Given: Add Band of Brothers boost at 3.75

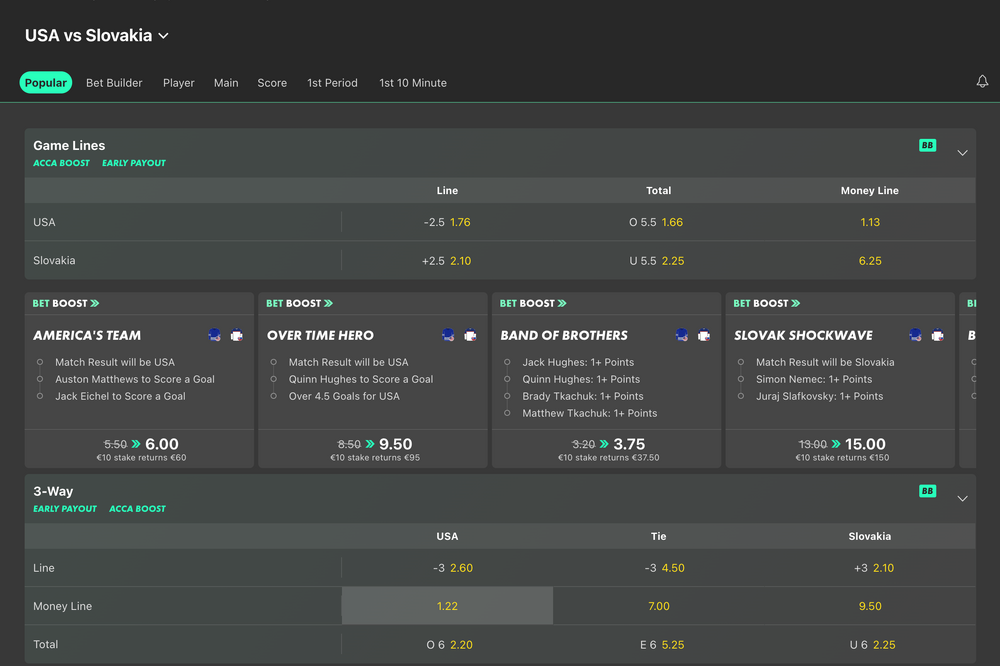Looking at the screenshot, I should pos(607,448).
